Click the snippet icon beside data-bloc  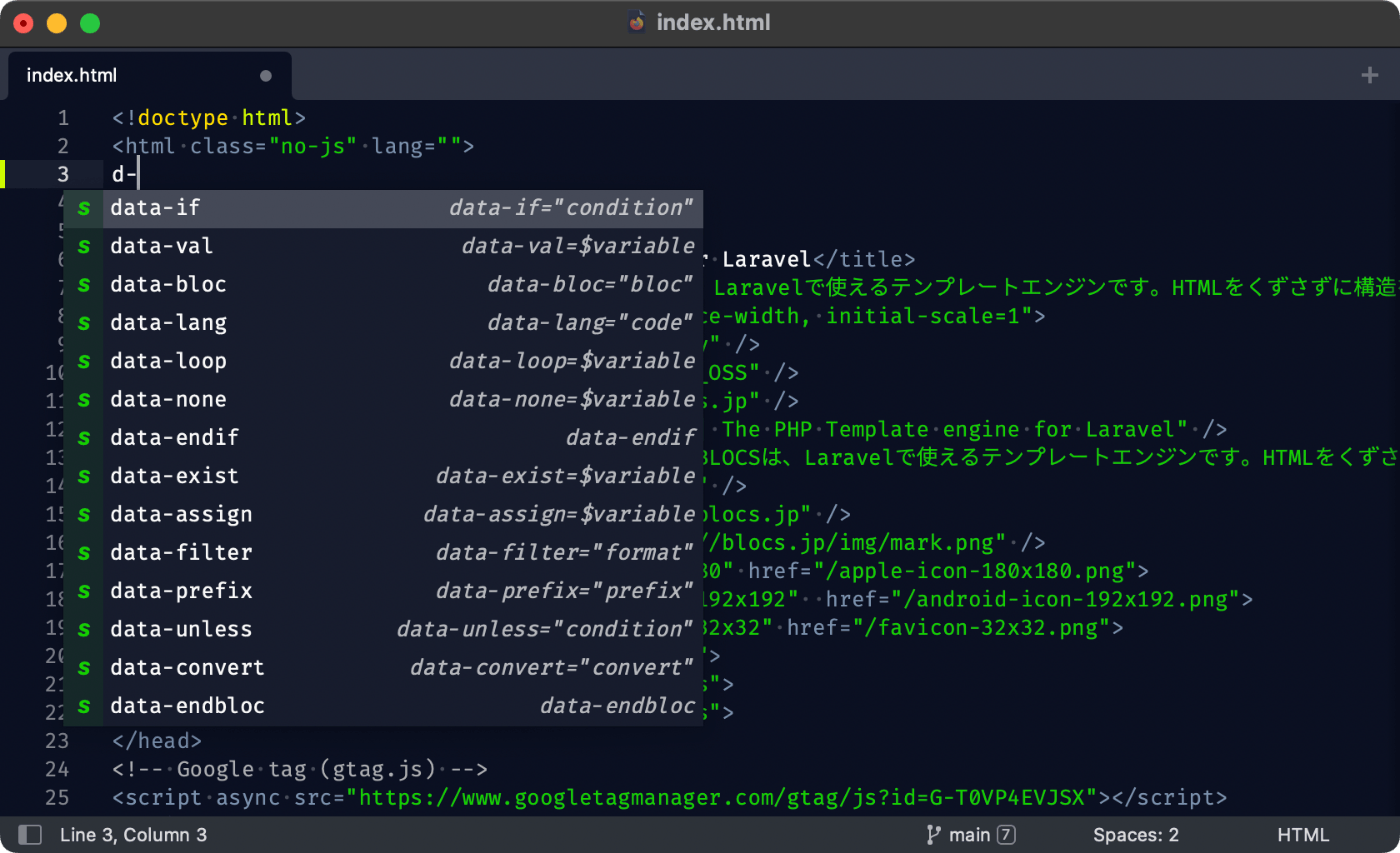[x=84, y=285]
